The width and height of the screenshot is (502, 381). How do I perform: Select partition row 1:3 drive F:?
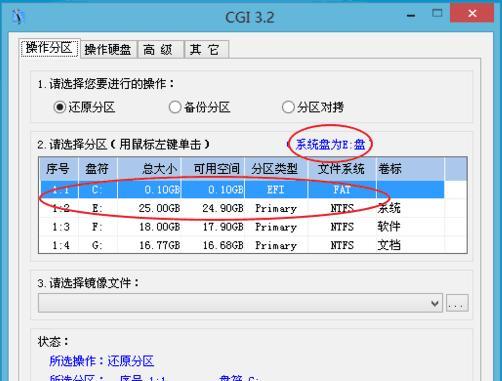click(x=242, y=227)
